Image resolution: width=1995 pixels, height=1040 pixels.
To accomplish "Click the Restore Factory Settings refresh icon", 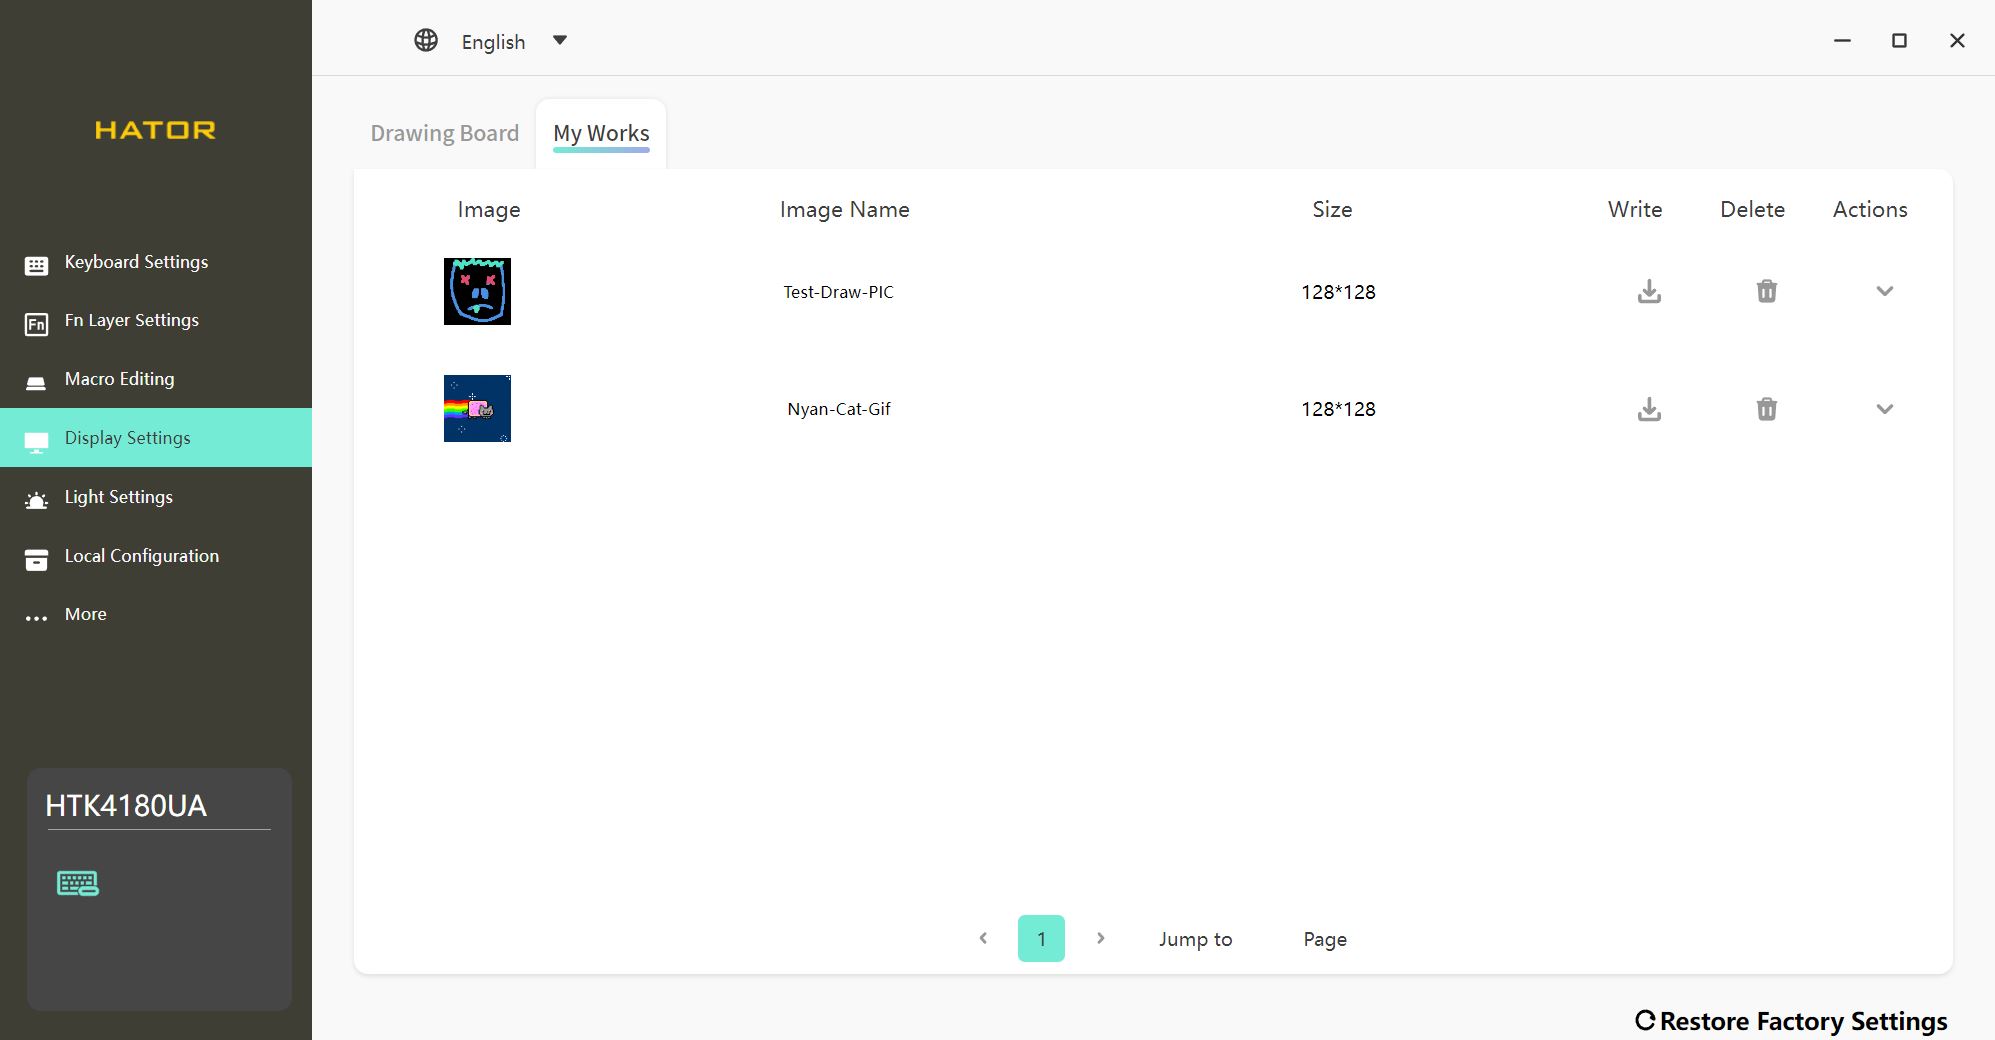I will point(1645,1020).
